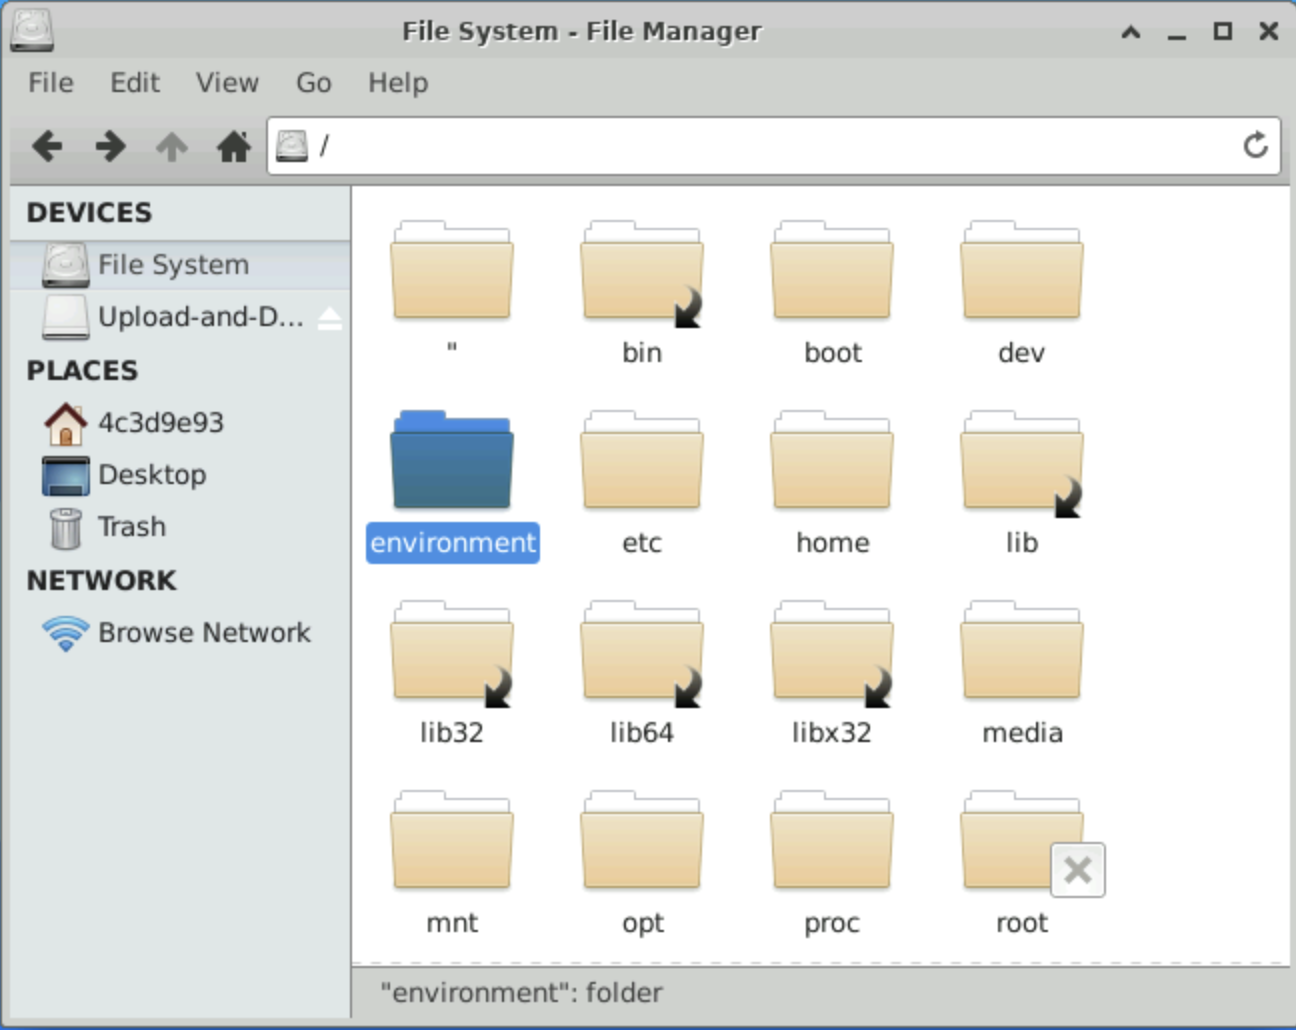Image resolution: width=1296 pixels, height=1030 pixels.
Task: Reload the current folder view
Action: [x=1255, y=146]
